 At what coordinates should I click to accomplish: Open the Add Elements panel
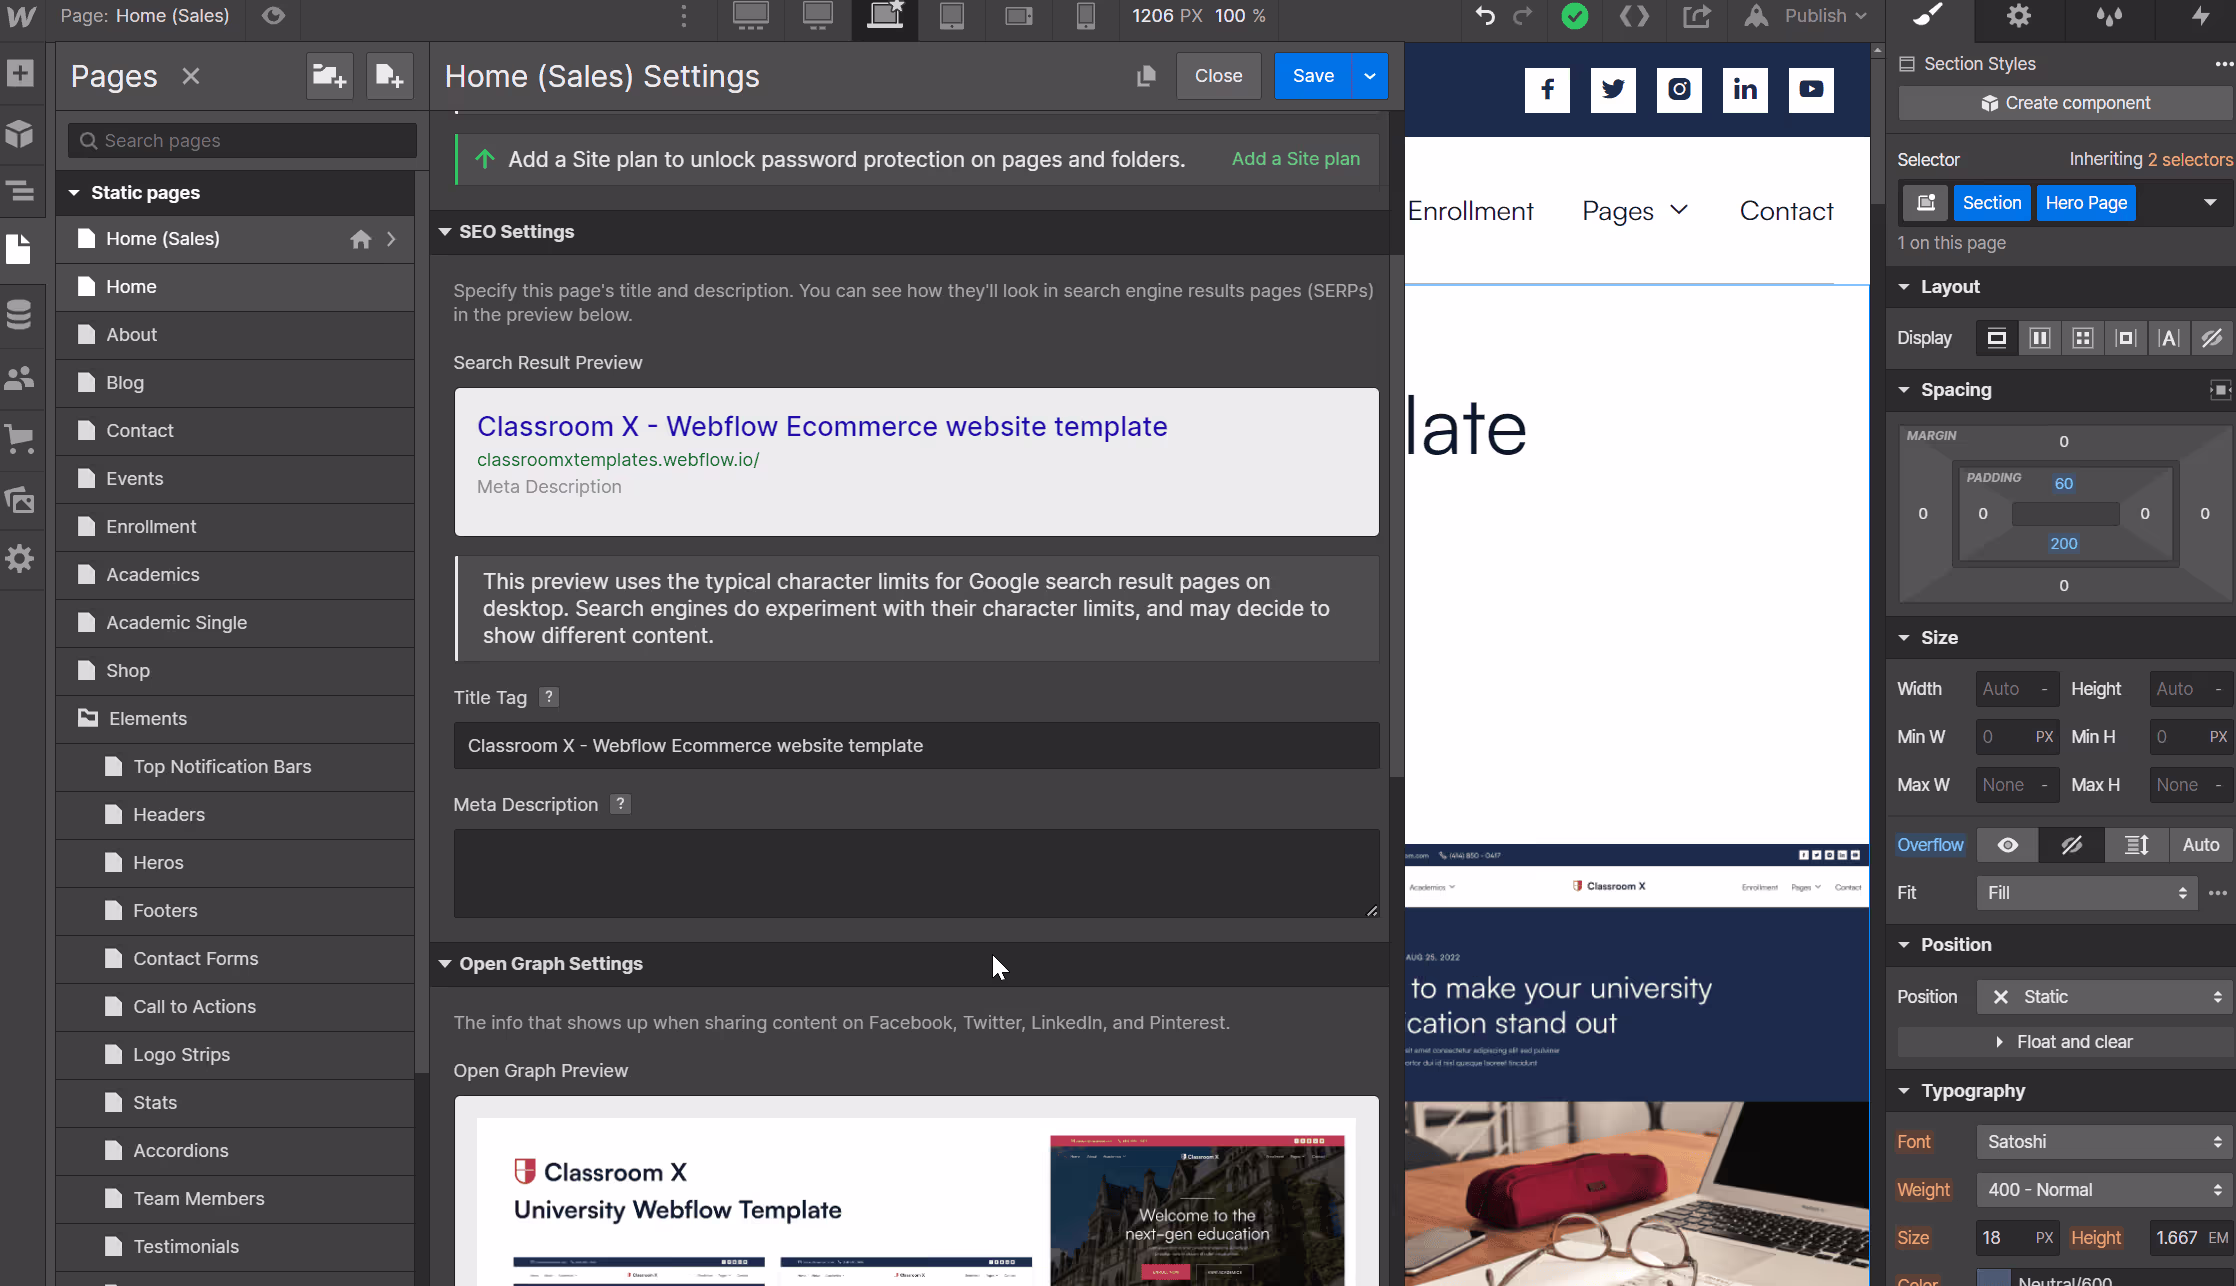[21, 73]
